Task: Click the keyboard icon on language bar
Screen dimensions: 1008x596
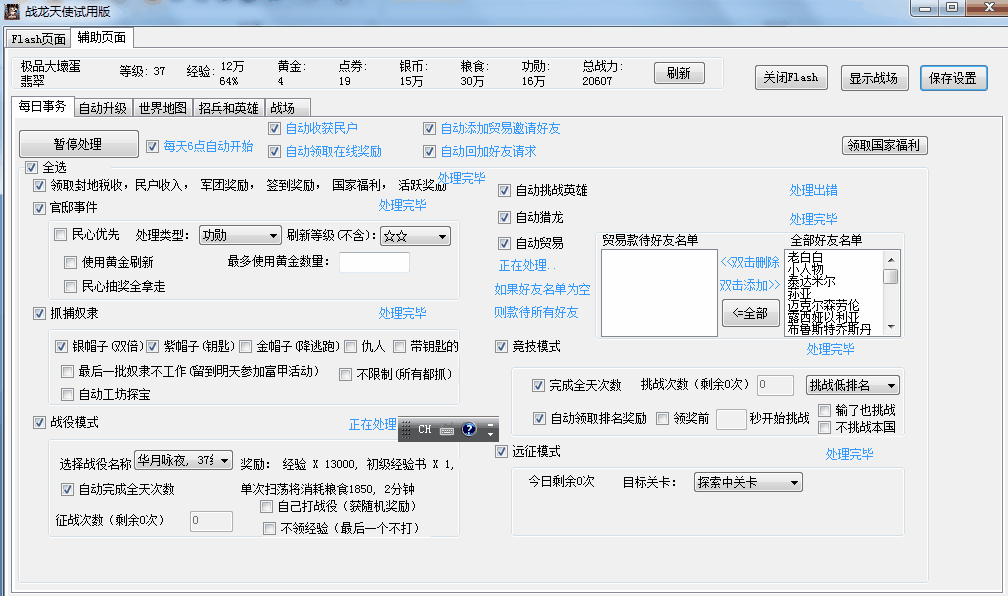Action: (x=447, y=430)
